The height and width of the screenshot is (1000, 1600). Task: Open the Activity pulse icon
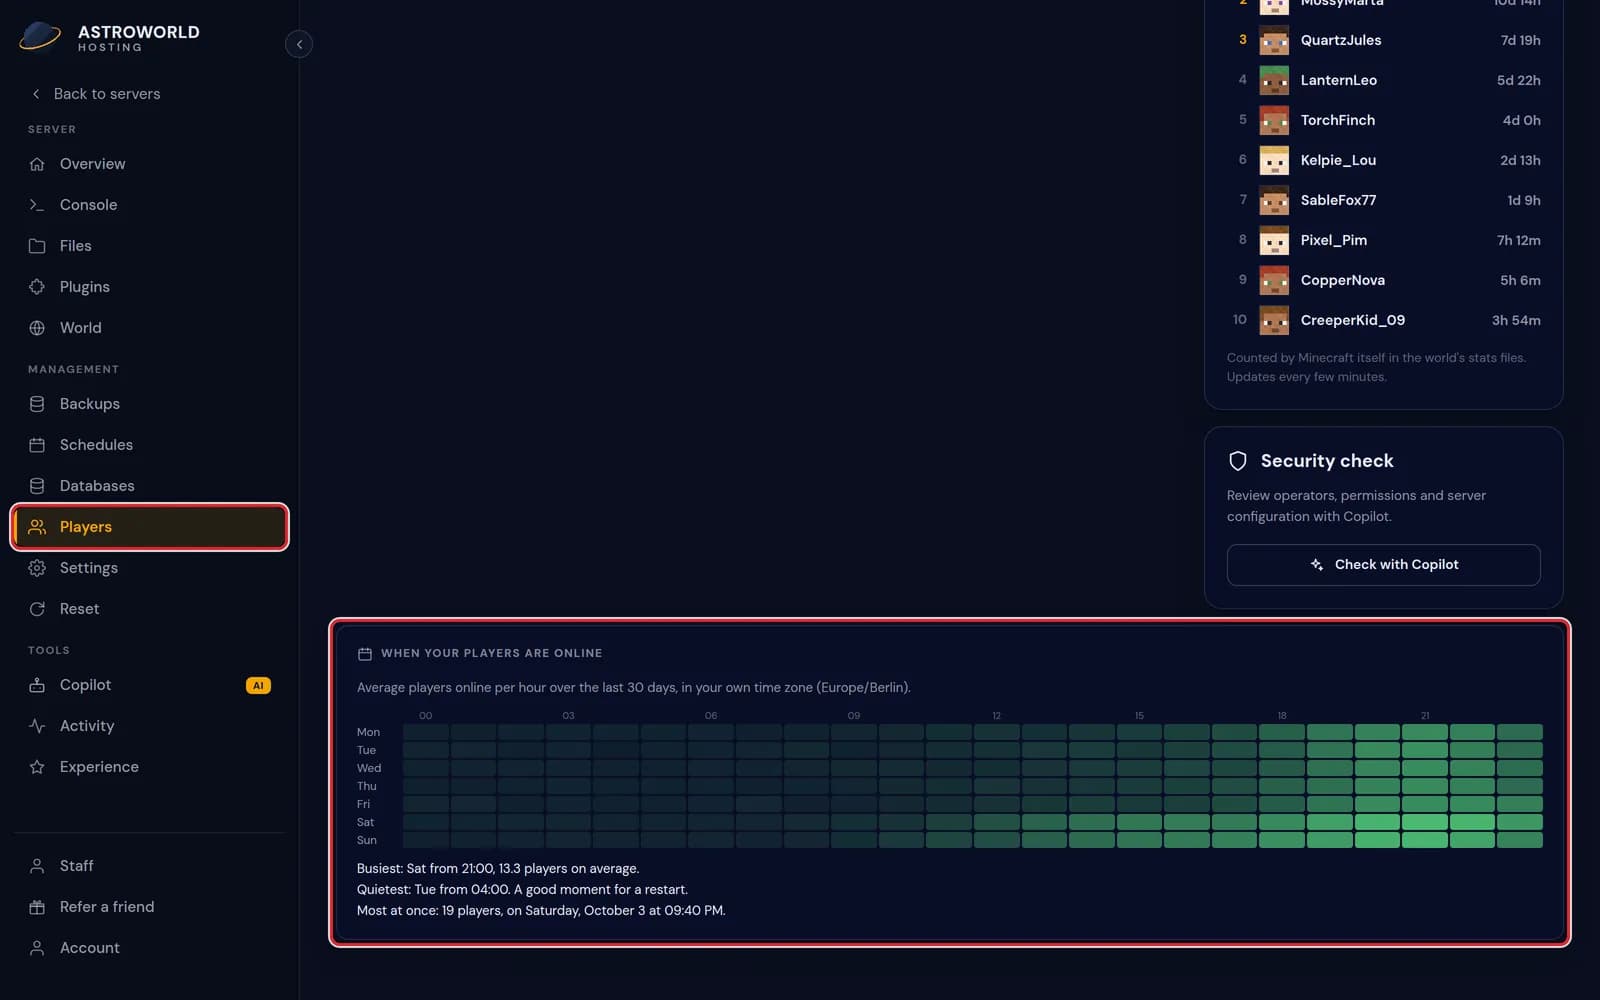(x=37, y=726)
